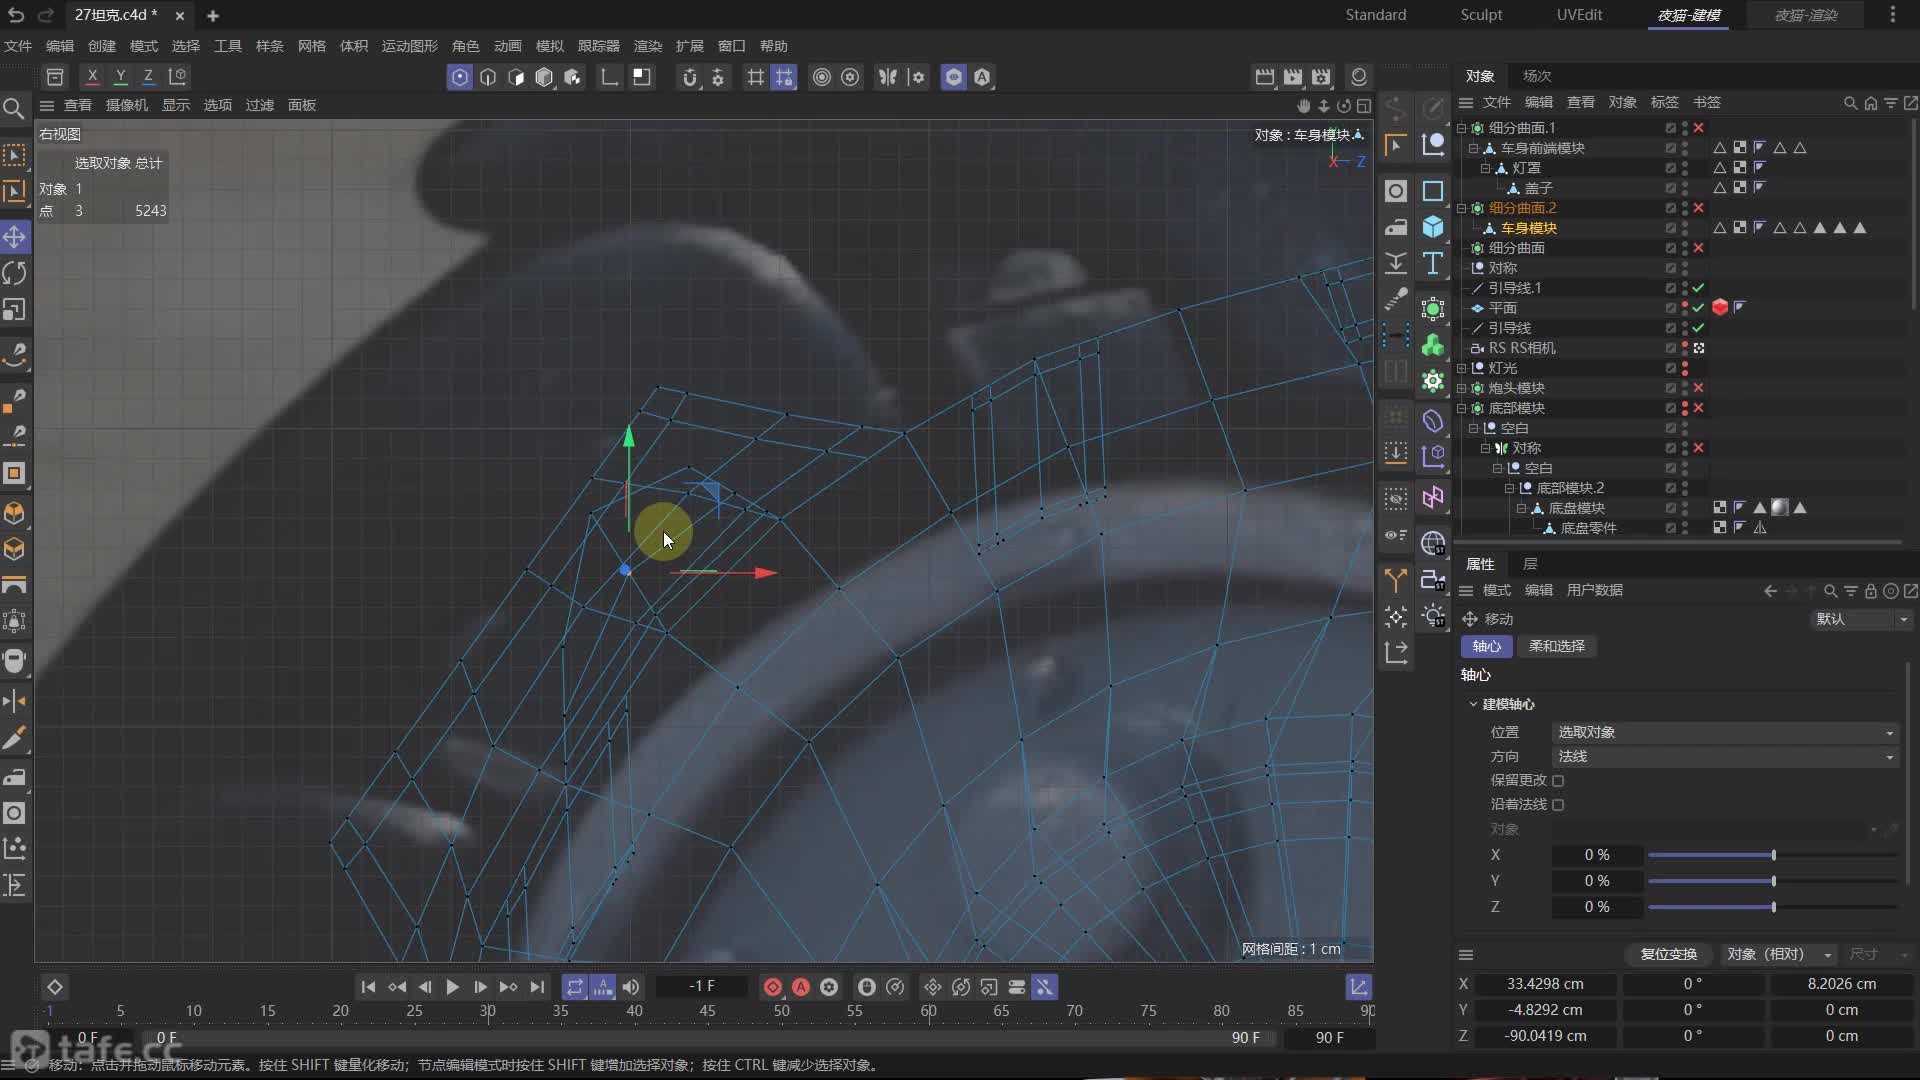Close the 27坦克.c4d tab

pos(179,16)
